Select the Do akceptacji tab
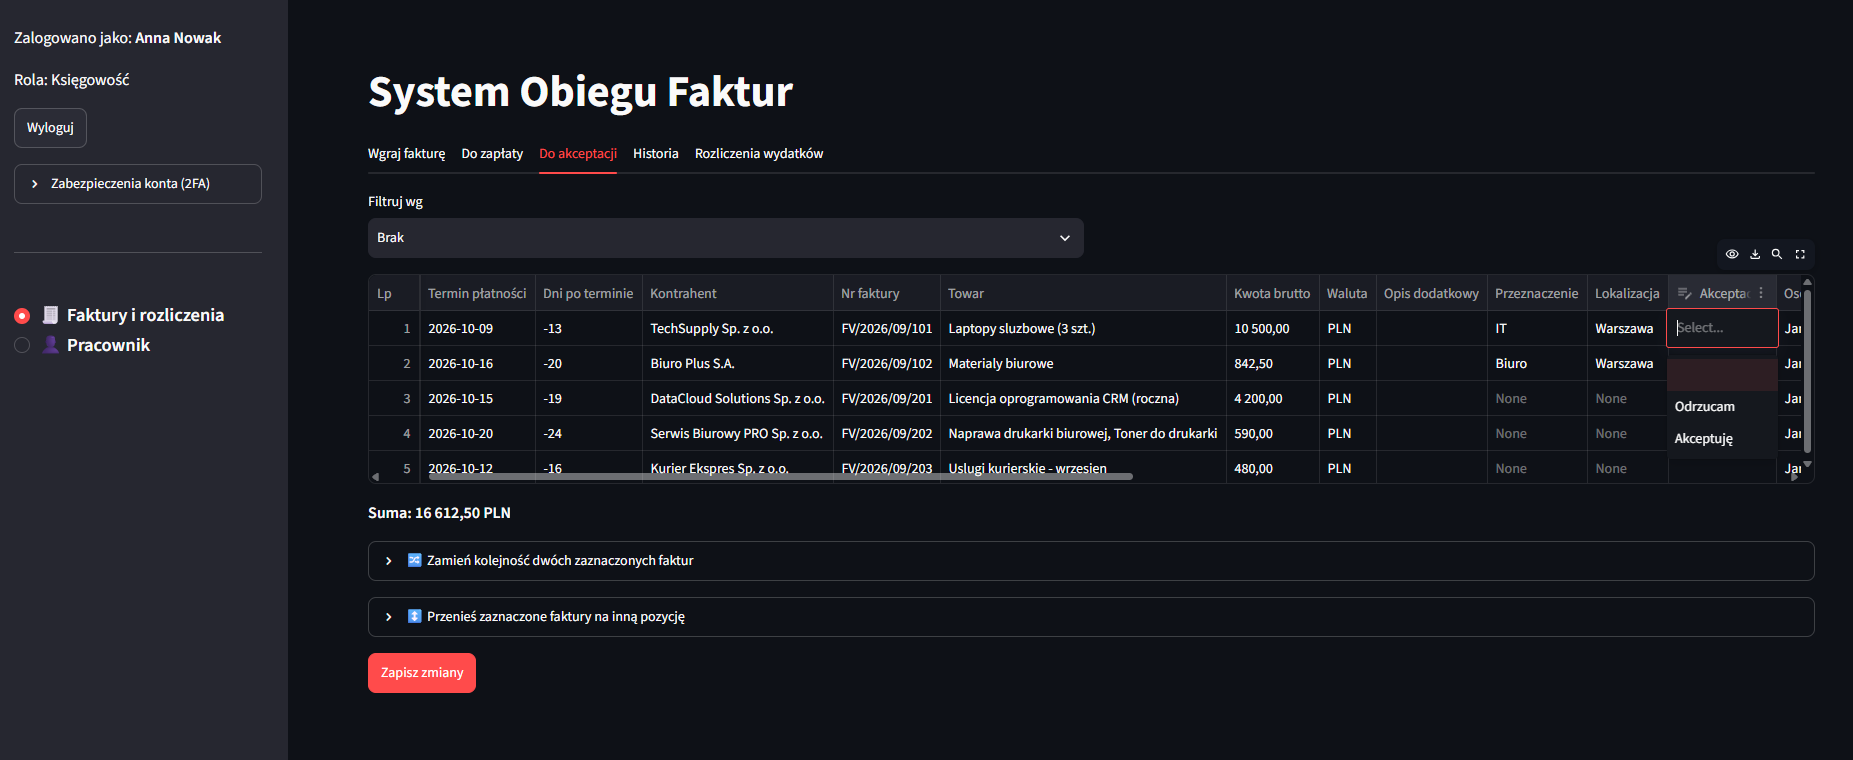 [578, 154]
